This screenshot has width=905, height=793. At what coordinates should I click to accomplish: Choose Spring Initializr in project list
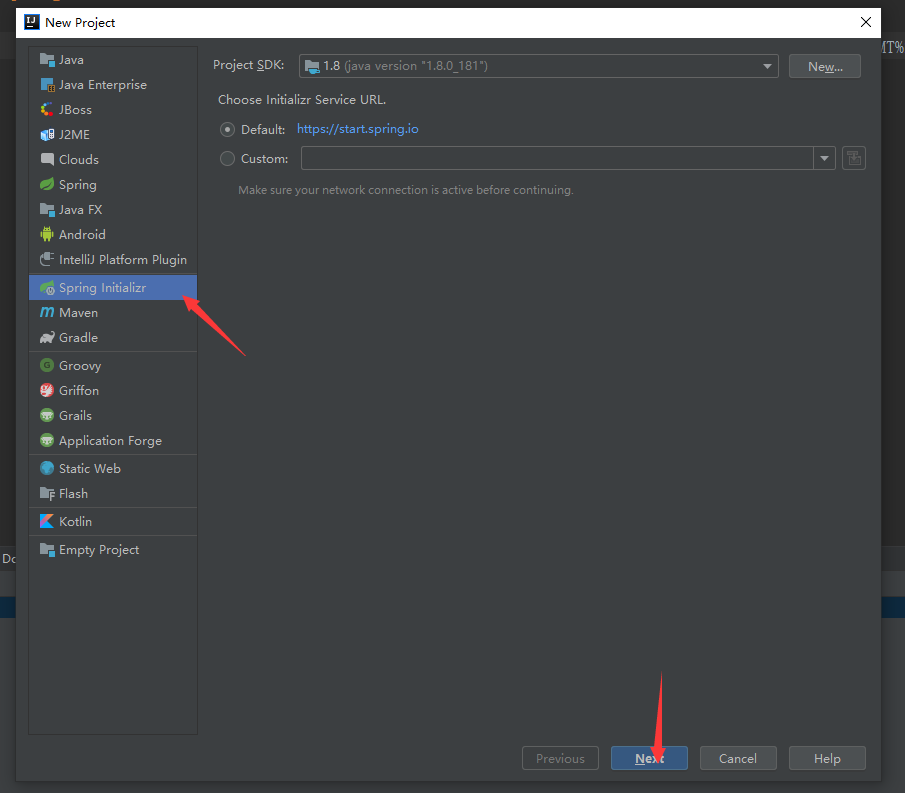(x=113, y=287)
